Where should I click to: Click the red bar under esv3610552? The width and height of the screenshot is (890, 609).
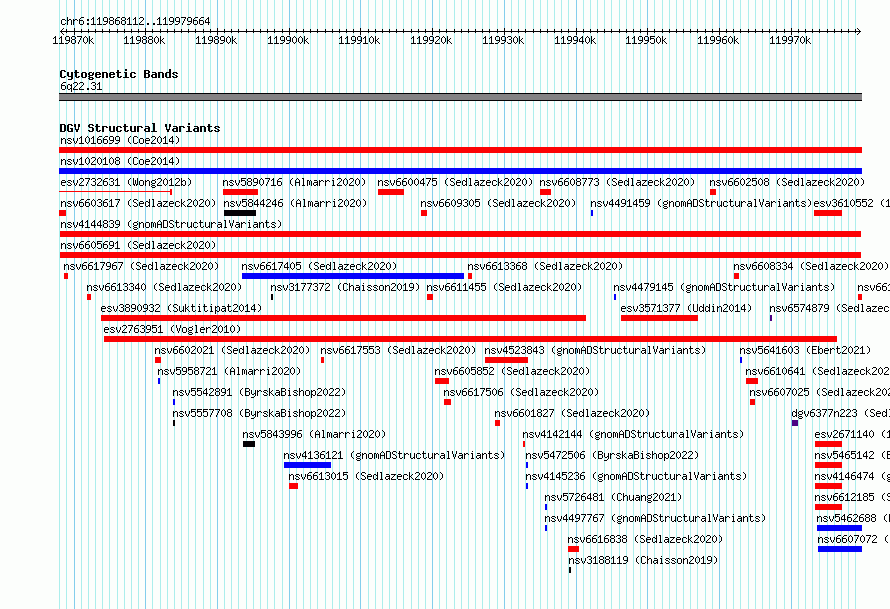828,213
